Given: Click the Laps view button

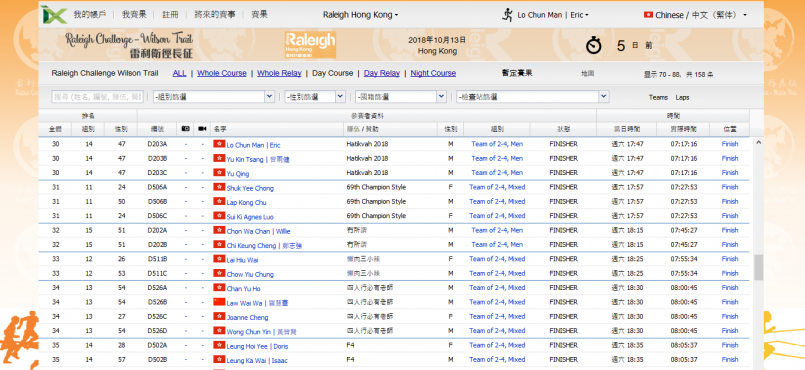Looking at the screenshot, I should tap(682, 97).
